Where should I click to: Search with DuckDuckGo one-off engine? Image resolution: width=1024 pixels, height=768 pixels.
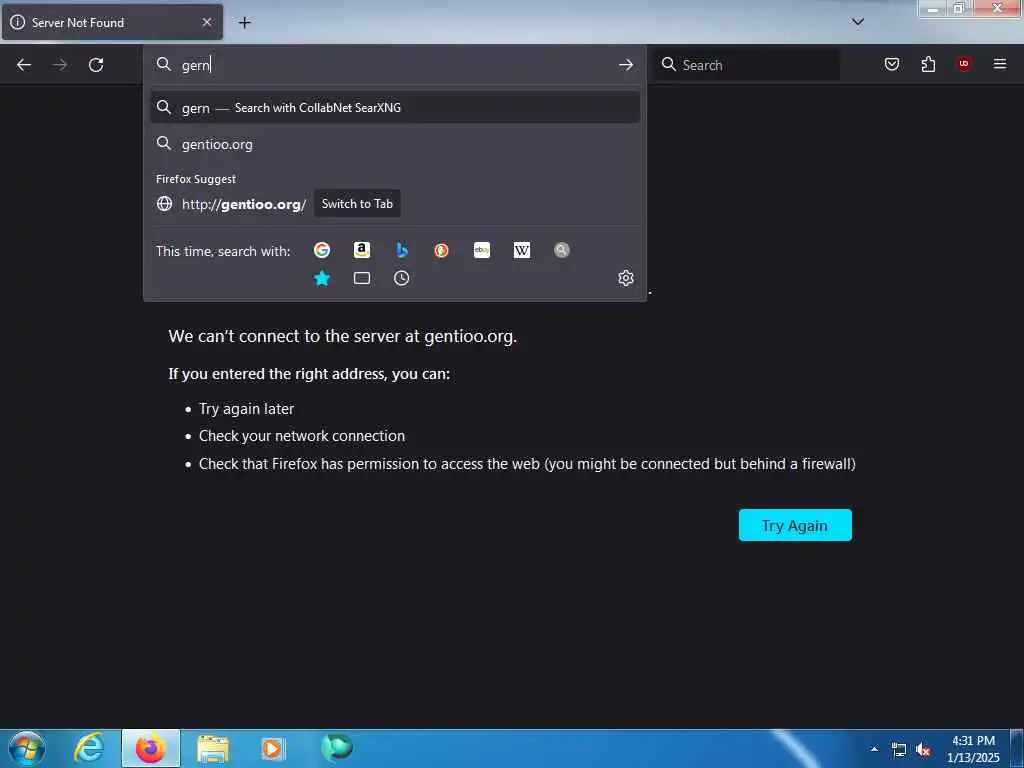tap(441, 250)
